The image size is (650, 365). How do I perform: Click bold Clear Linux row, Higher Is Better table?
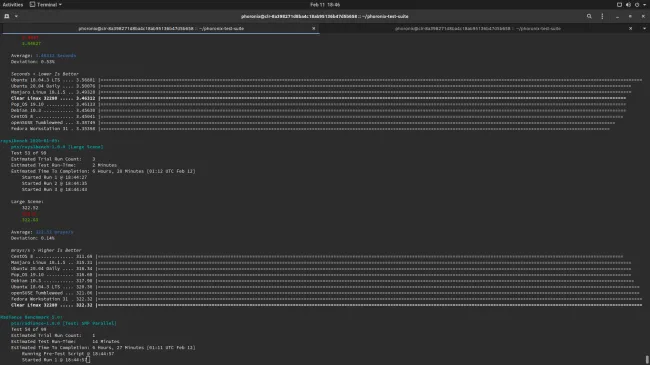[x=327, y=305]
